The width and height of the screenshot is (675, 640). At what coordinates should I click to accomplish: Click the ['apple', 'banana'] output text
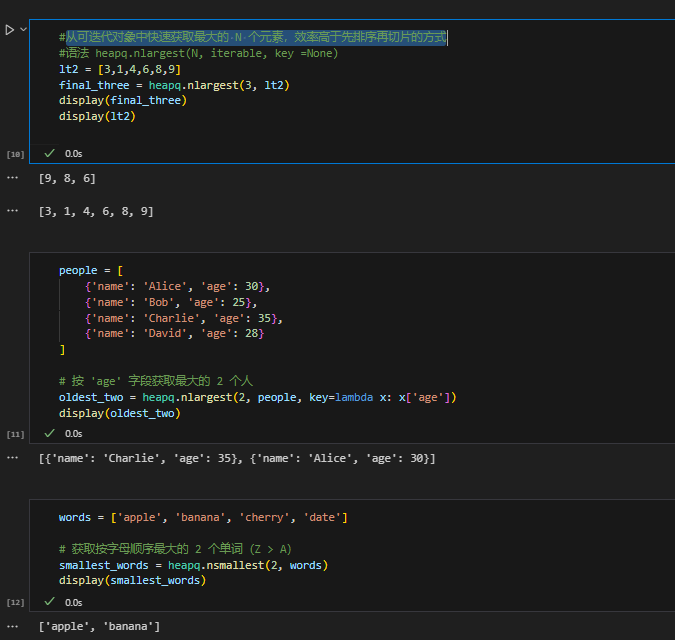(x=99, y=626)
